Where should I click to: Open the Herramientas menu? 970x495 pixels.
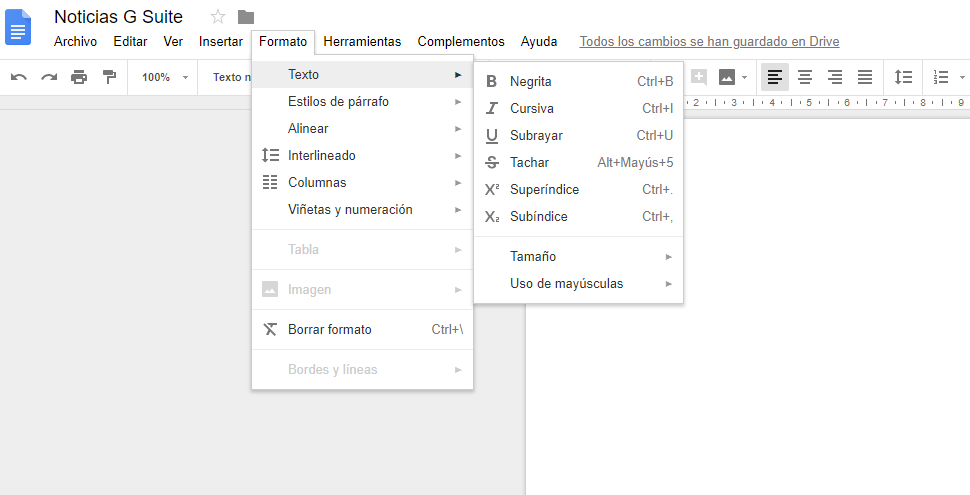click(362, 41)
